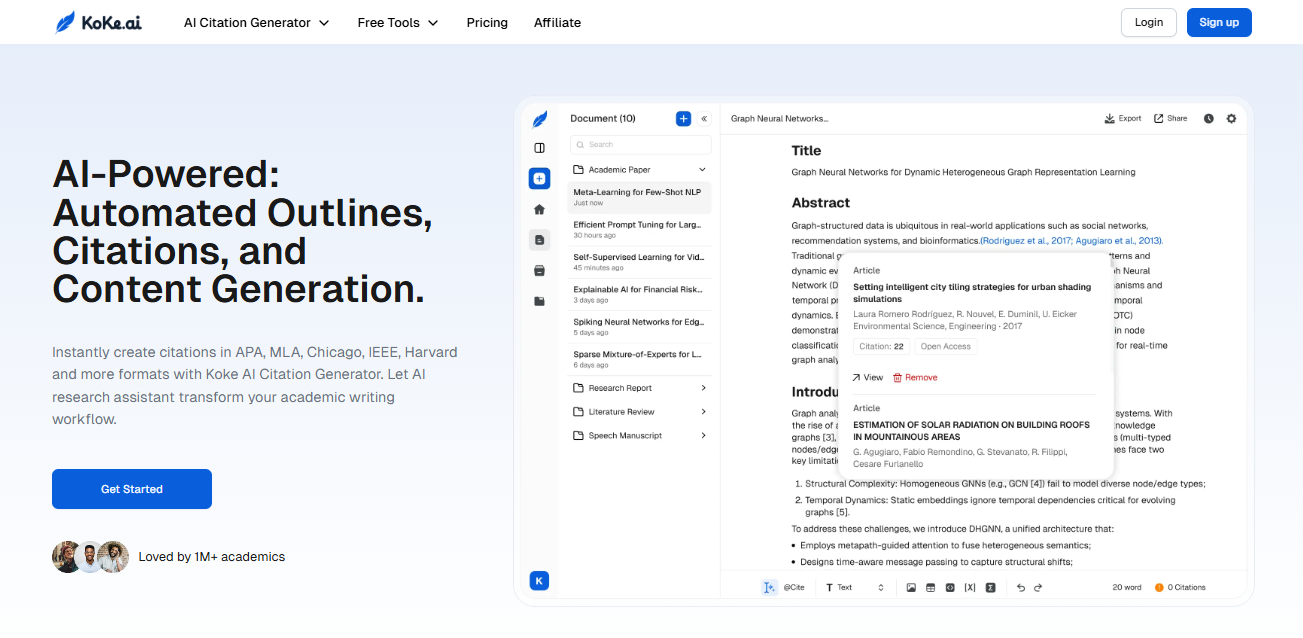This screenshot has width=1303, height=638.
Task: Select the Graph Neural Networks… document tab
Action: [780, 118]
